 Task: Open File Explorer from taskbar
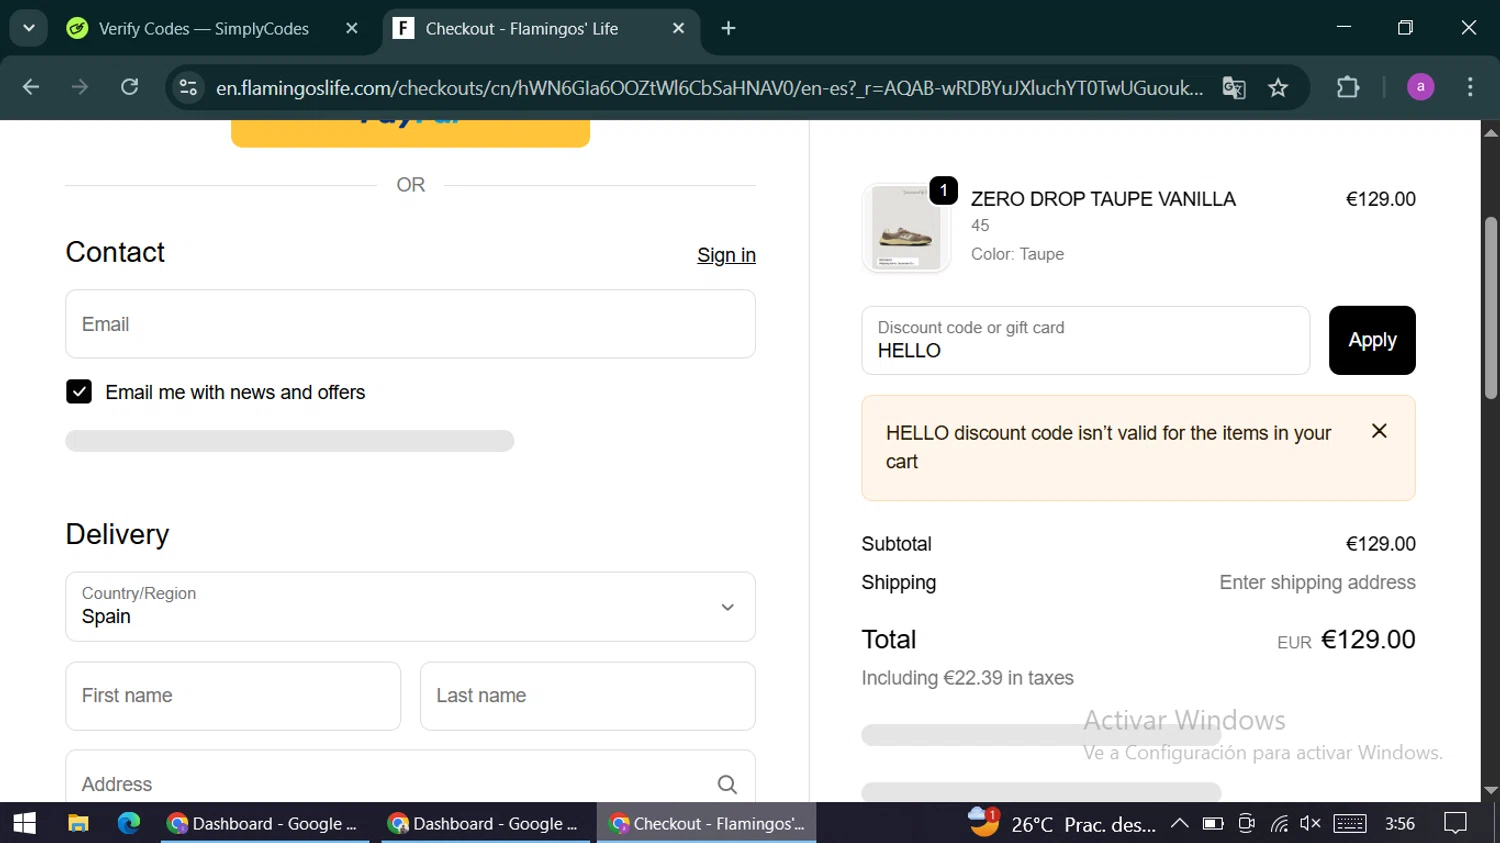78,823
